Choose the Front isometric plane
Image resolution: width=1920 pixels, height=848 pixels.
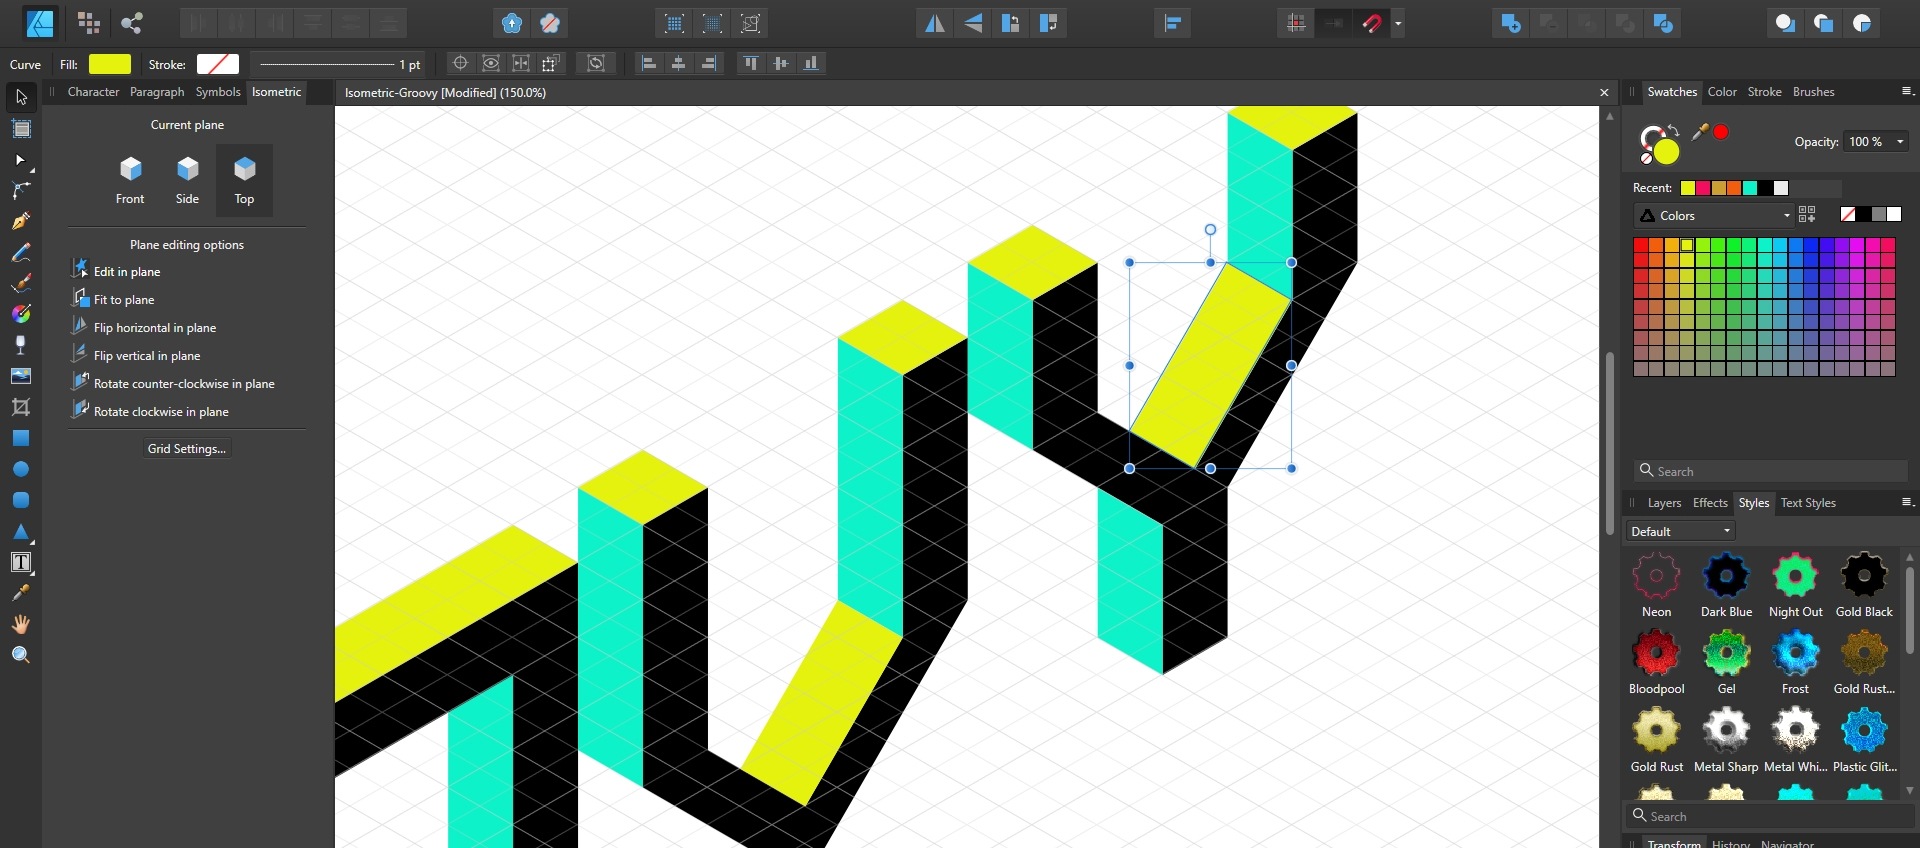tap(130, 180)
